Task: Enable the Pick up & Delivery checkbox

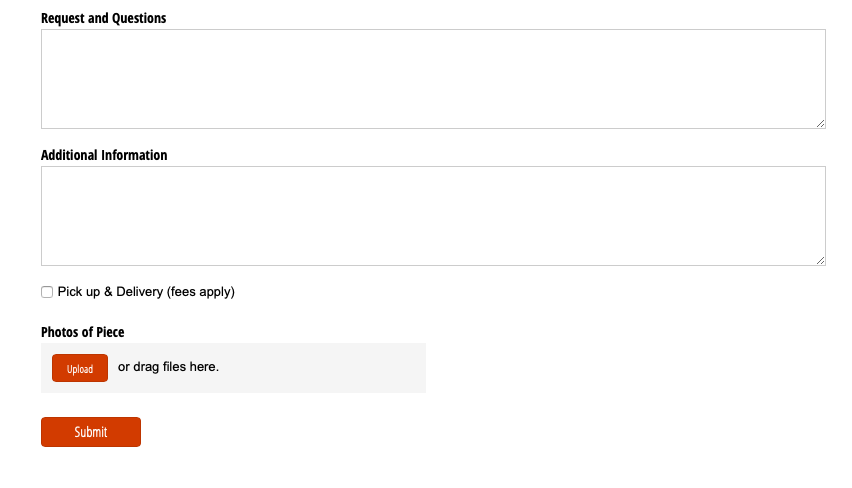Action: 47,292
